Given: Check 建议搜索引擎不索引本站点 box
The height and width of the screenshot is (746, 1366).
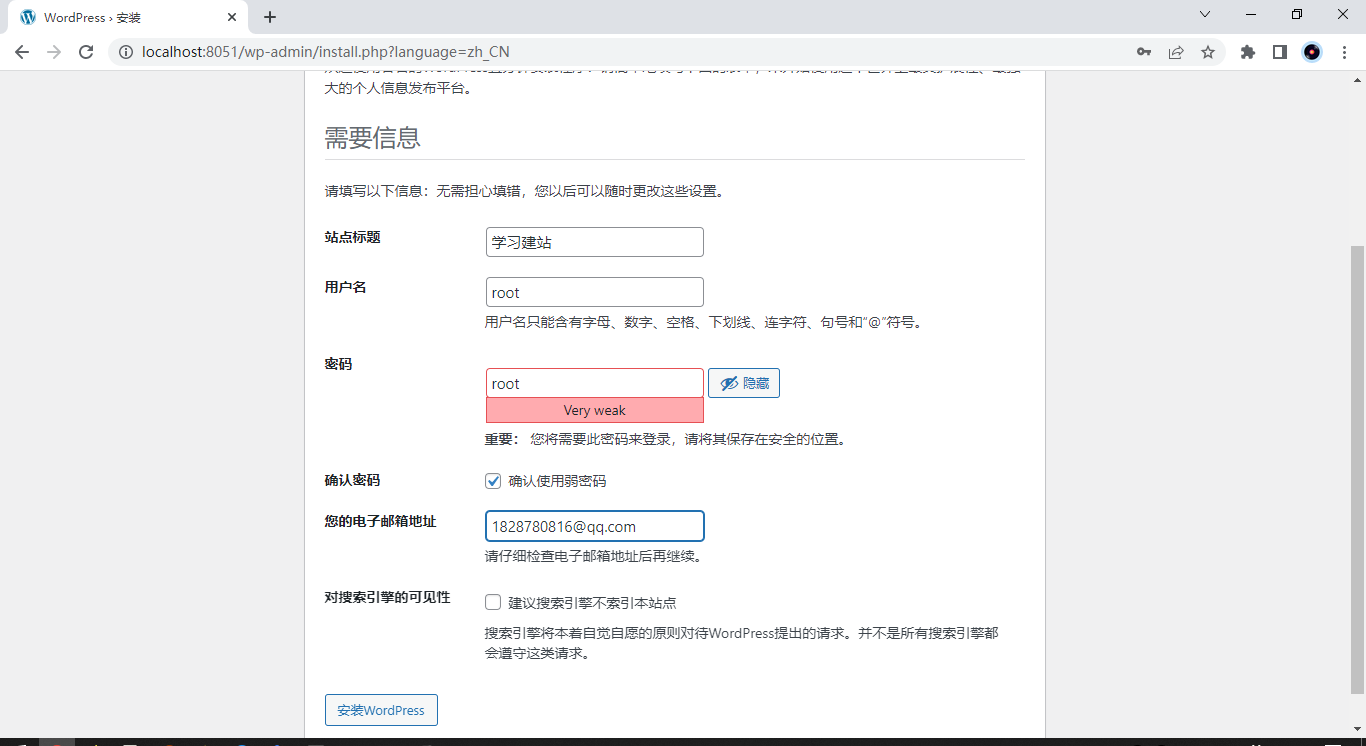Looking at the screenshot, I should 493,602.
